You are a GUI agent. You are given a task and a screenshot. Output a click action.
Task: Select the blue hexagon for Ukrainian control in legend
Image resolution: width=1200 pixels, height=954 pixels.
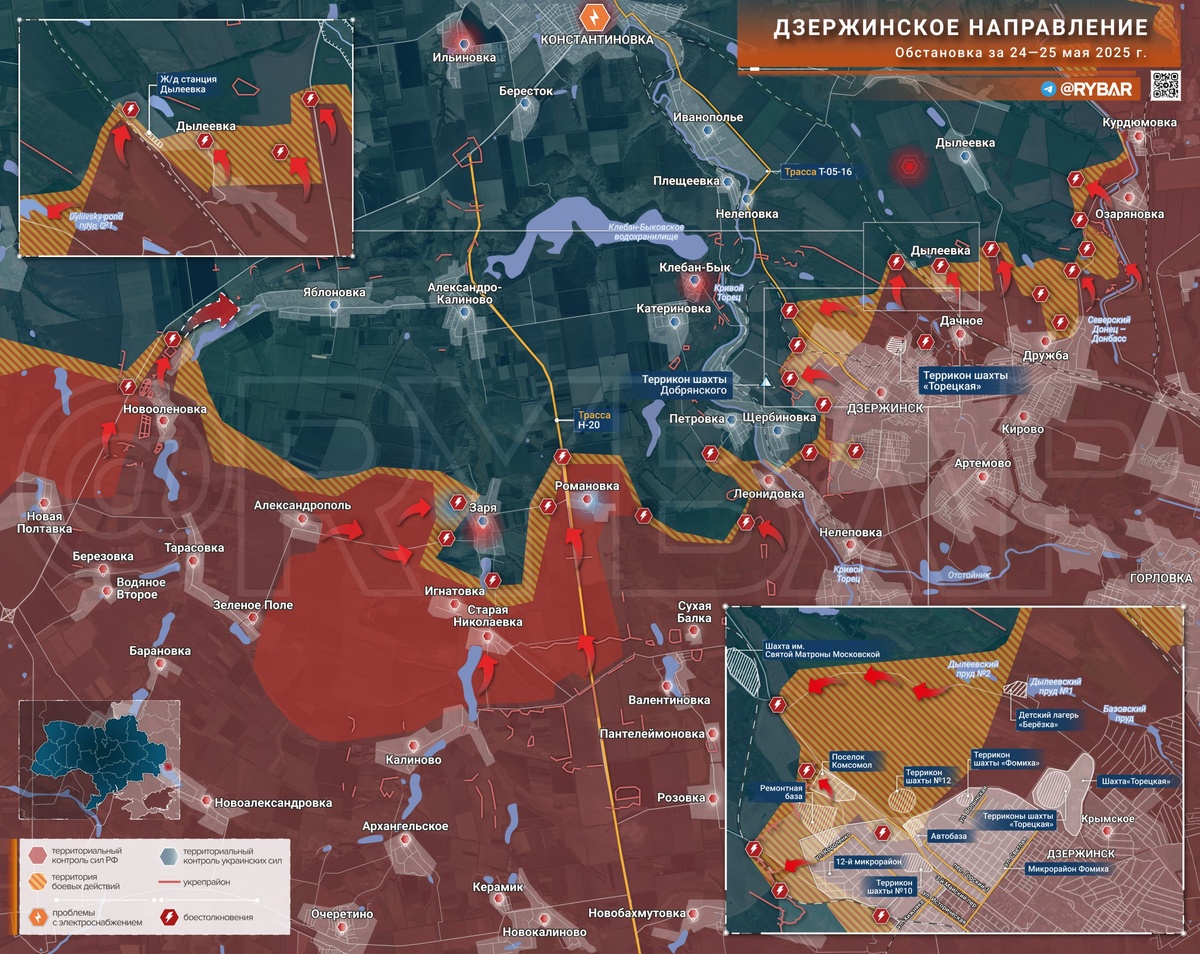pos(167,854)
